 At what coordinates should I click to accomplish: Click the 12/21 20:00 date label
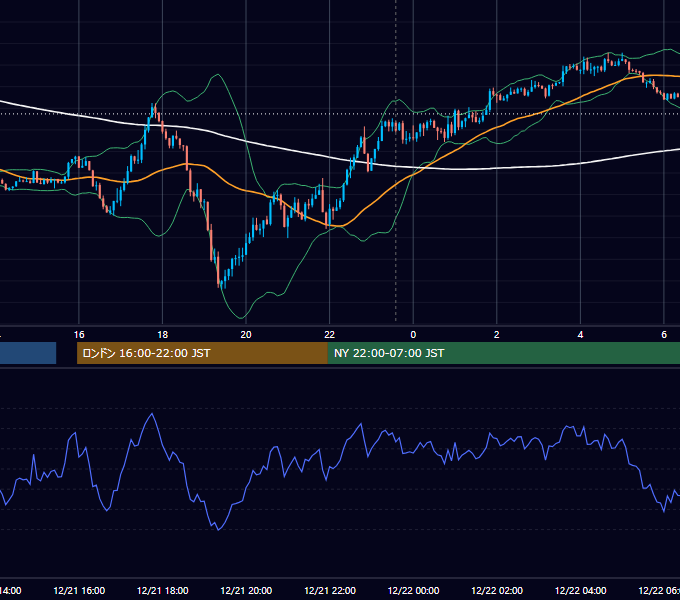(246, 591)
